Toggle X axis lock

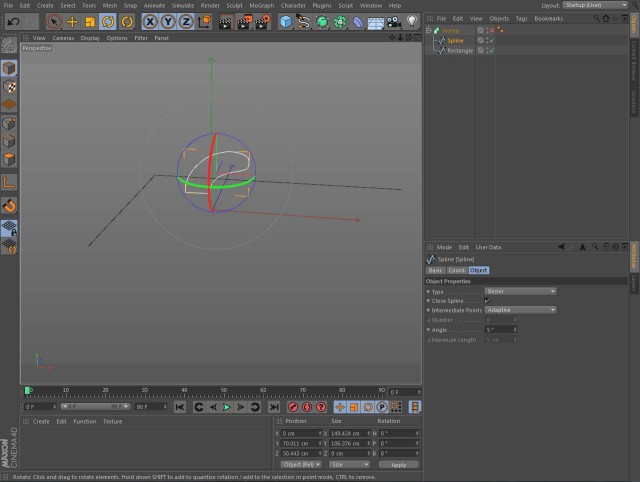point(150,22)
